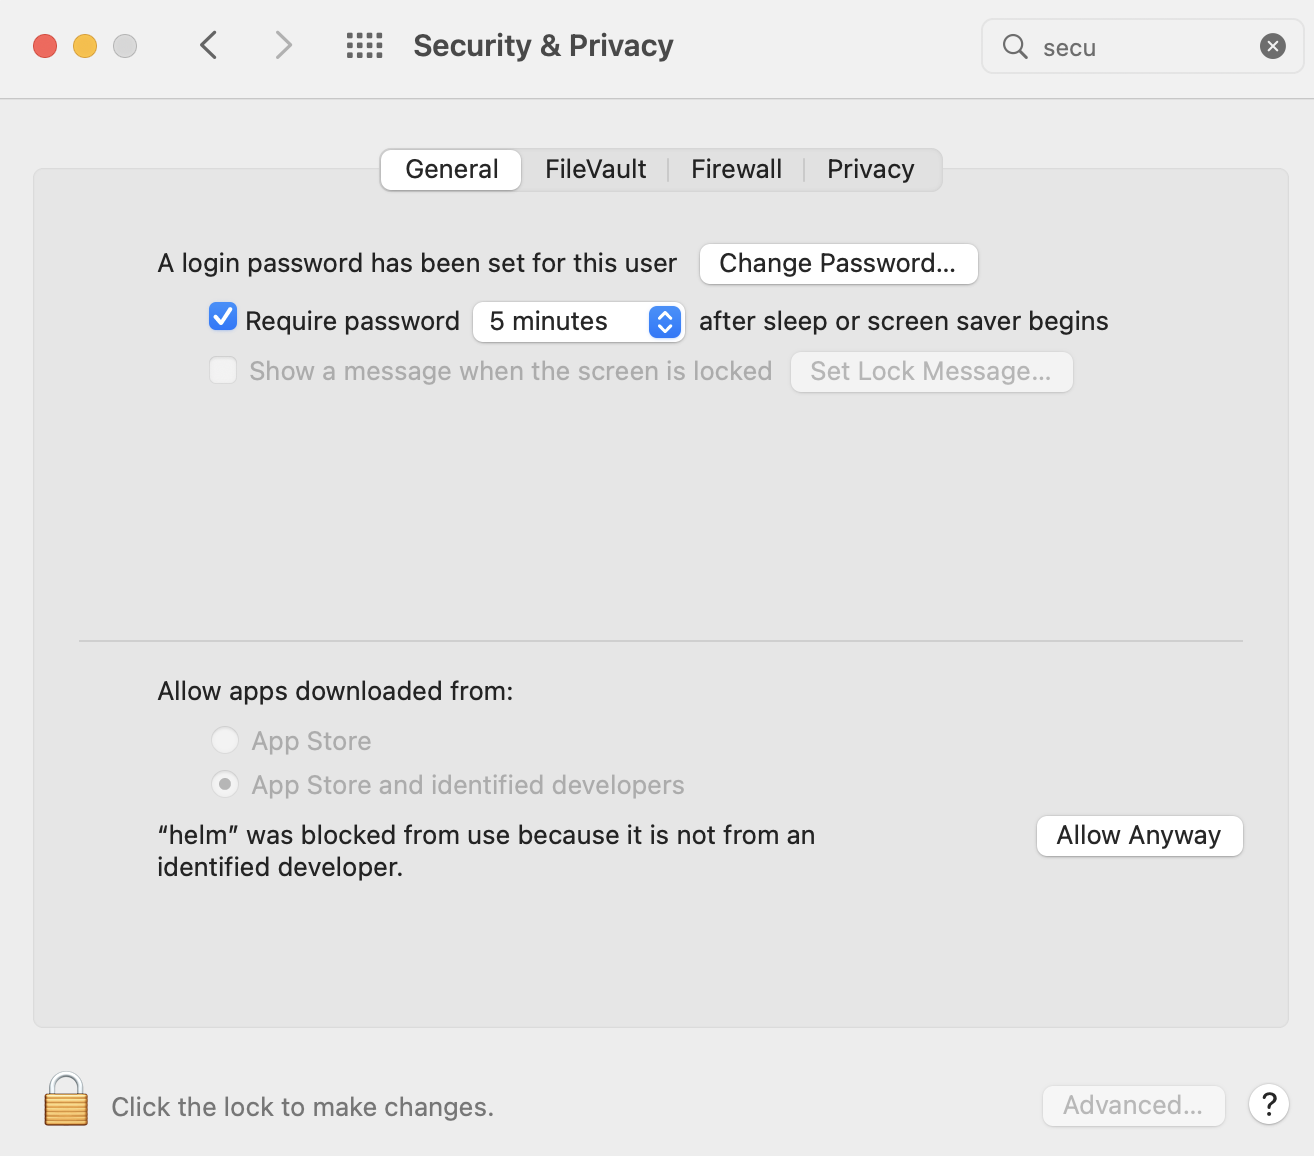Click the stepper arrows on the minutes selector
1314x1156 pixels.
pos(664,321)
